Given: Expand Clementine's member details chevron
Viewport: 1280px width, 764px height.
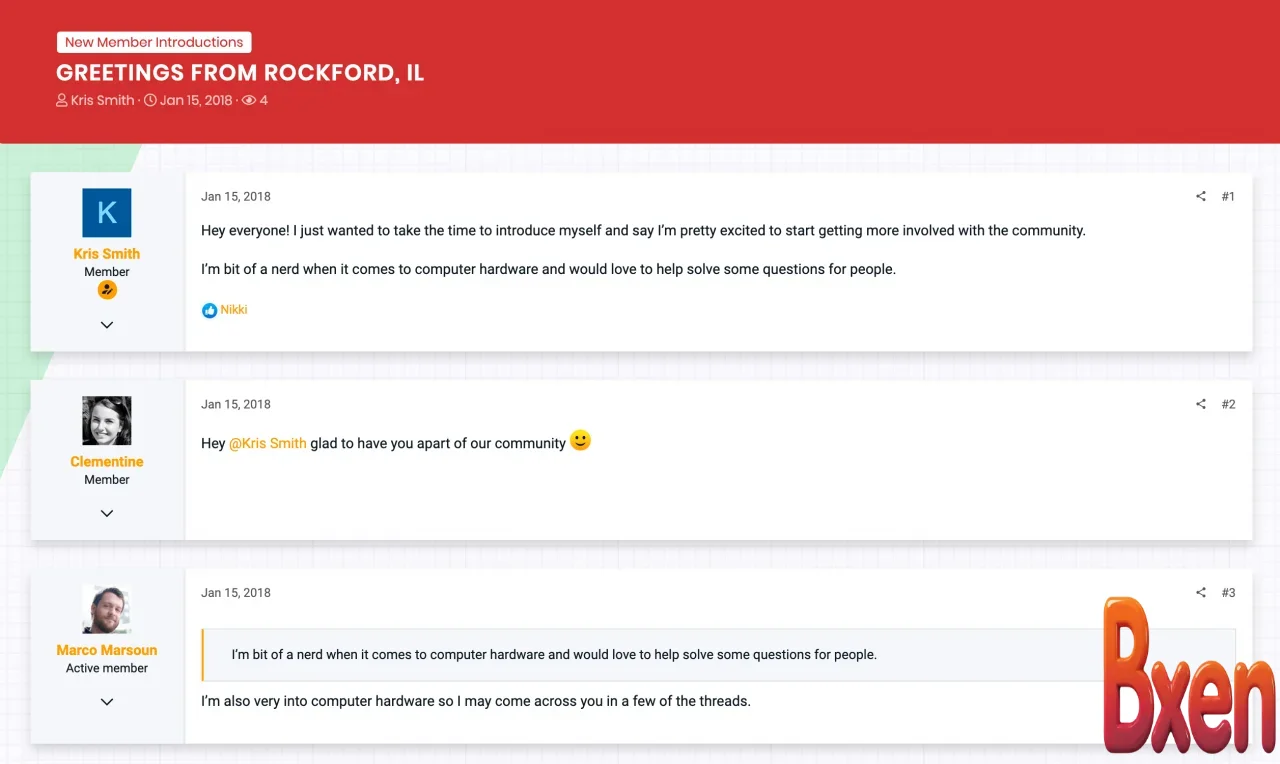Looking at the screenshot, I should coord(107,513).
